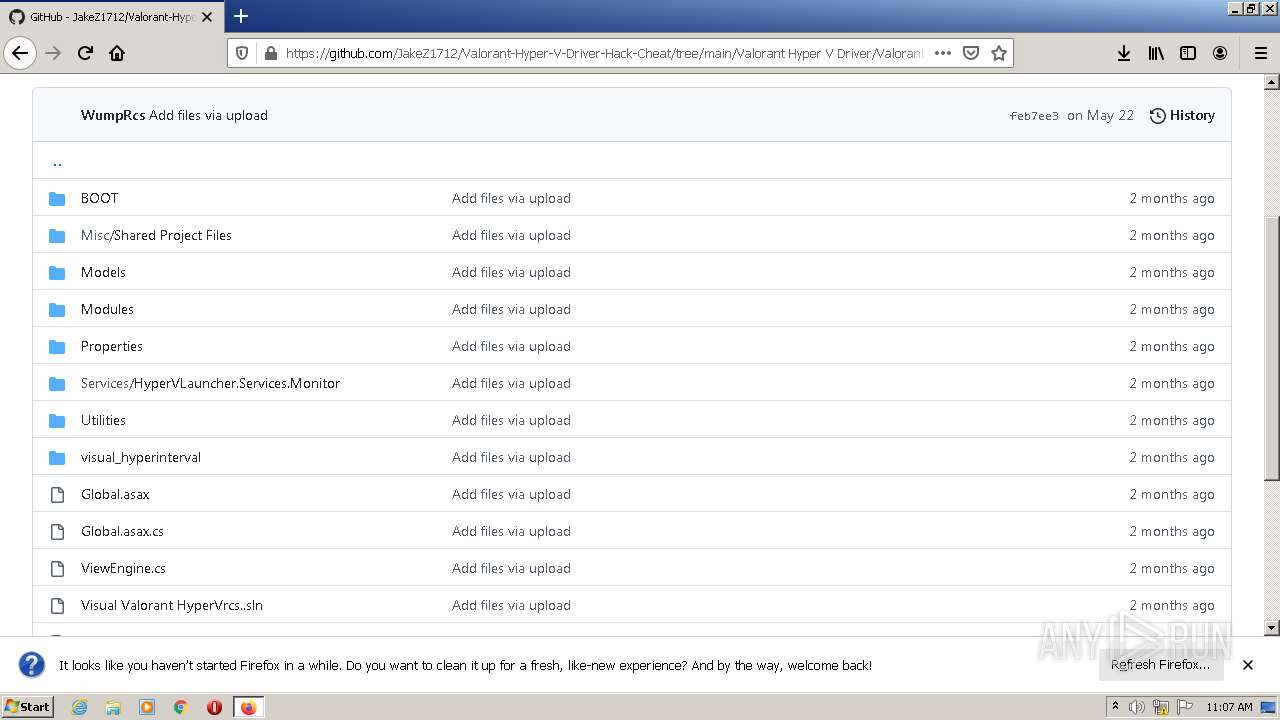Open Services/HyperVLauncher.Services.Monitor folder

tap(210, 383)
